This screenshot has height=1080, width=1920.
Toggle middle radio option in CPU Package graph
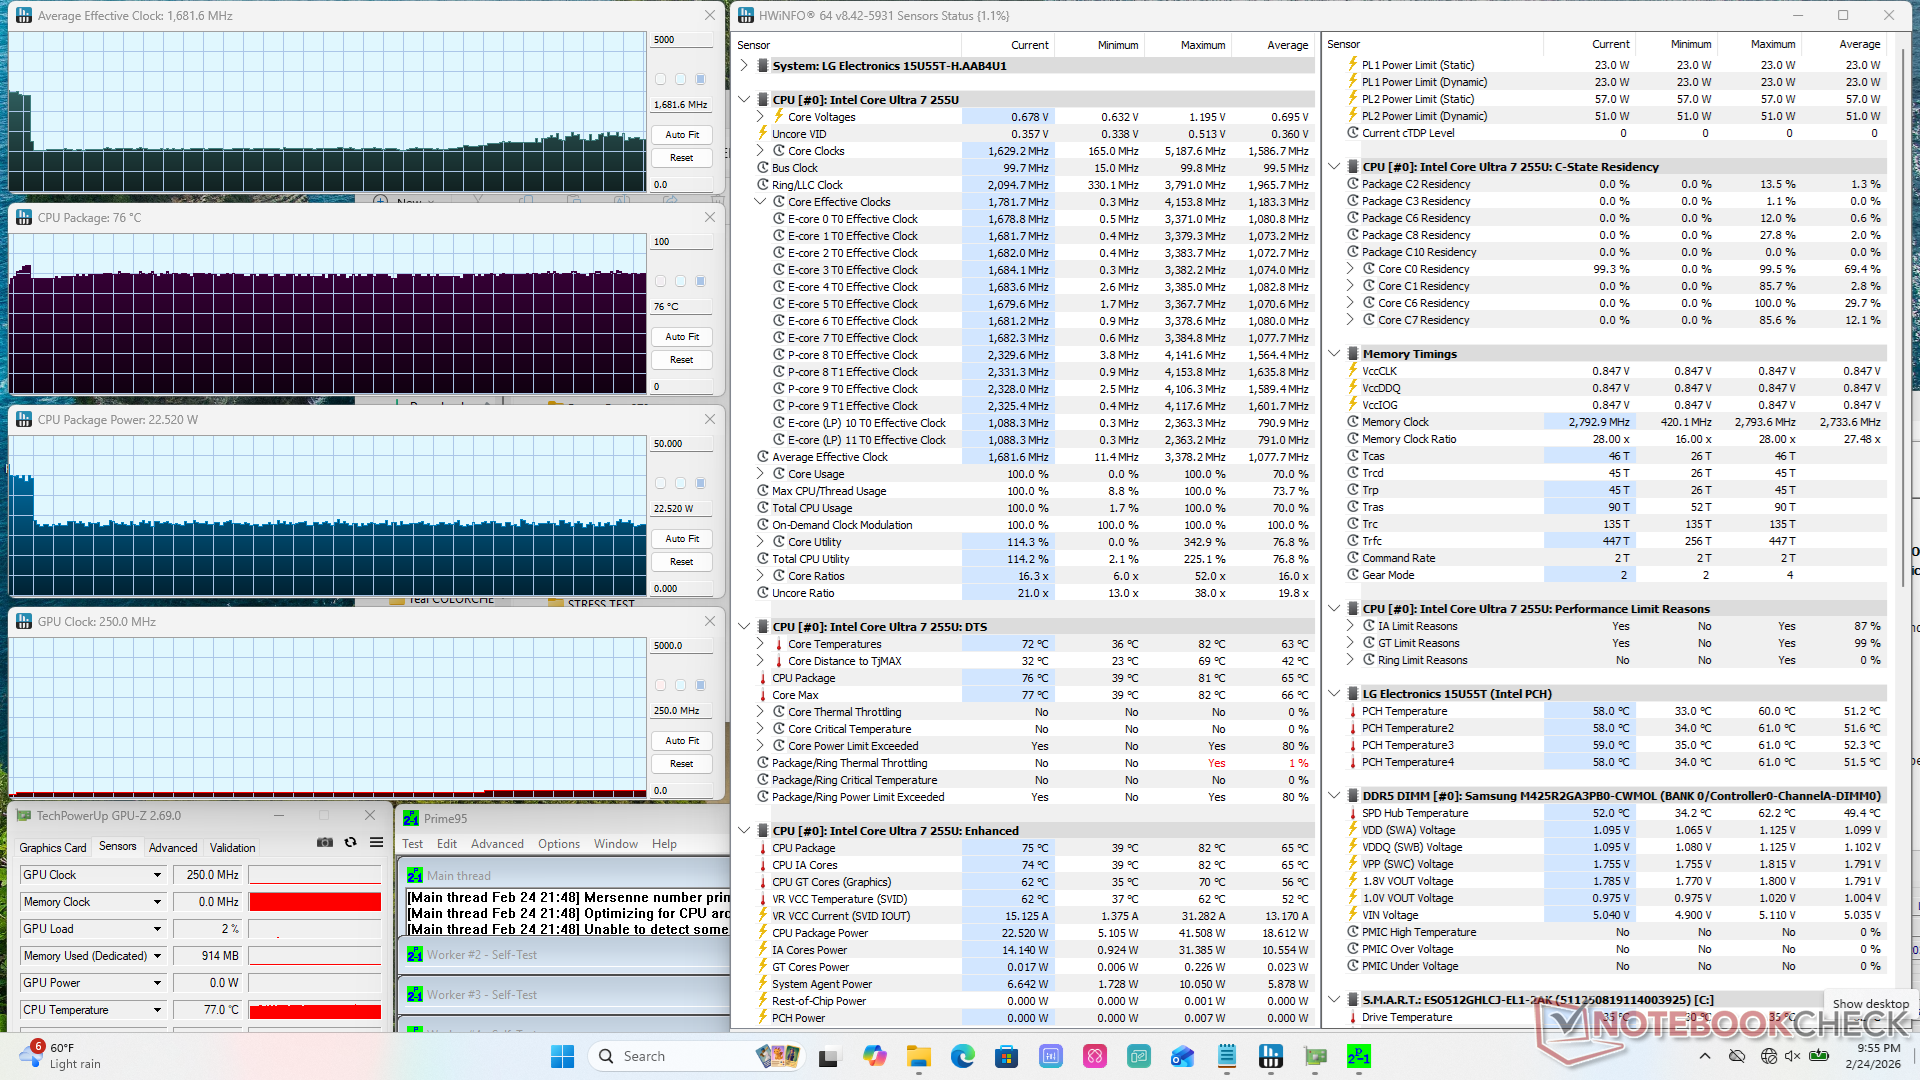click(x=680, y=281)
